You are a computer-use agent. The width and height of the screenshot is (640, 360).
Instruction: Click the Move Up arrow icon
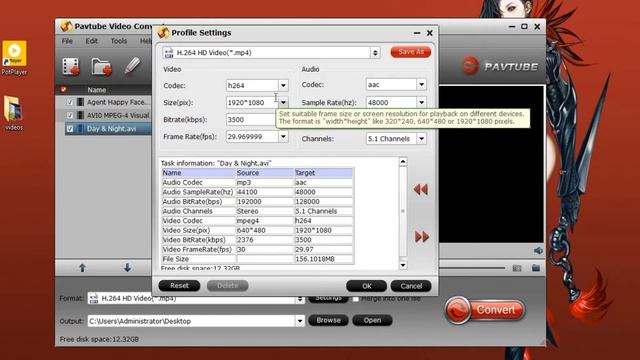[82, 268]
